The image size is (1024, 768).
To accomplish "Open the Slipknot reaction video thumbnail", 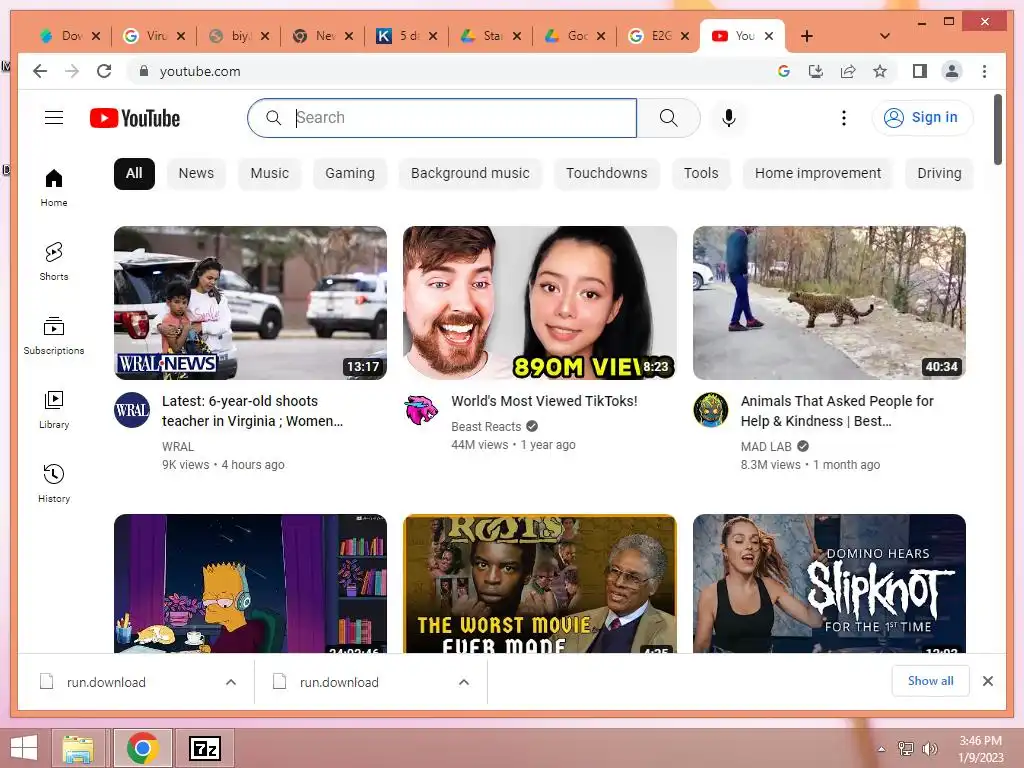I will [x=829, y=583].
